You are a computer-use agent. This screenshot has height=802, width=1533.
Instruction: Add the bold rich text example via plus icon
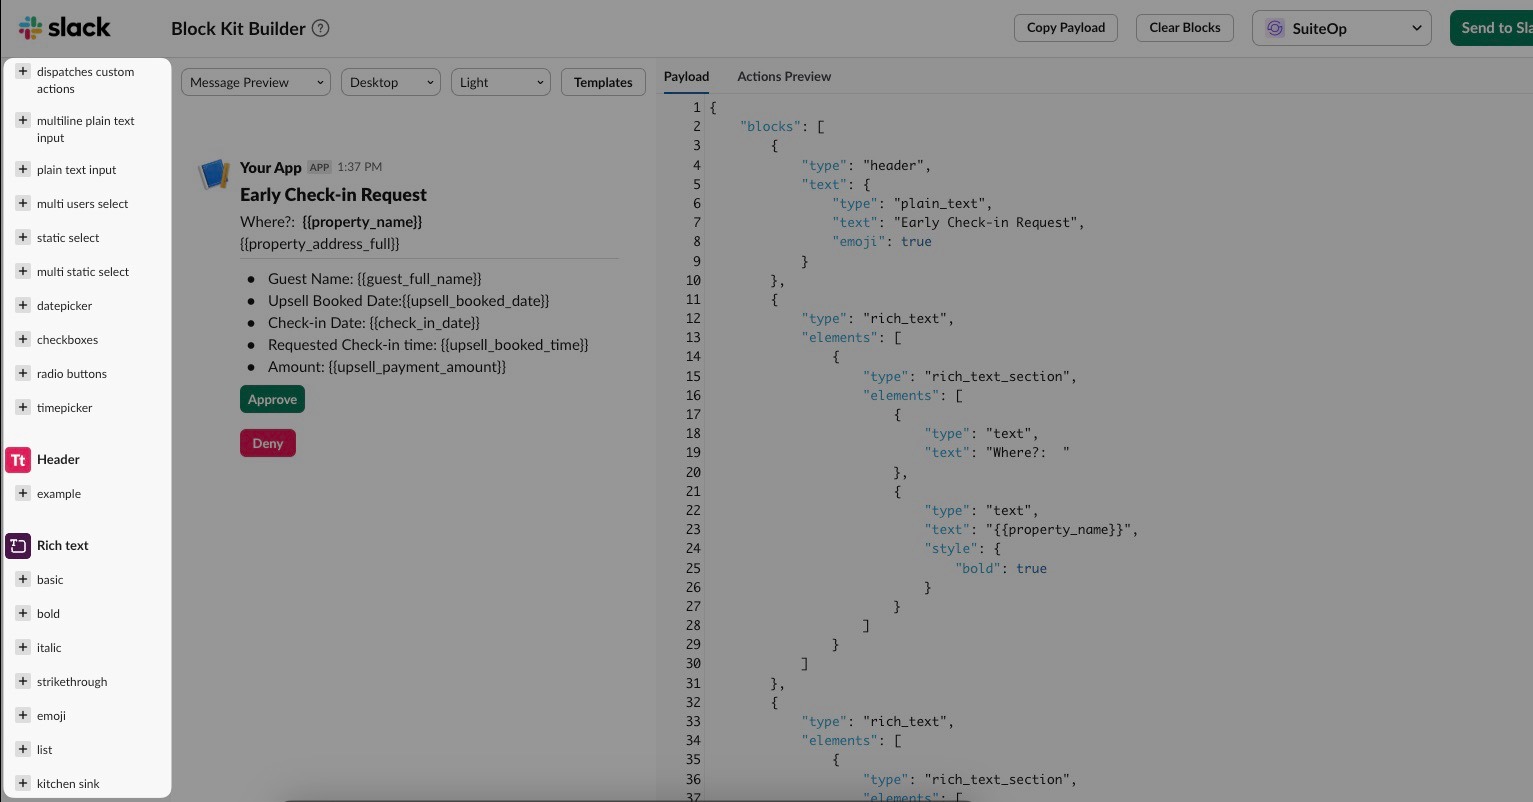tap(22, 613)
